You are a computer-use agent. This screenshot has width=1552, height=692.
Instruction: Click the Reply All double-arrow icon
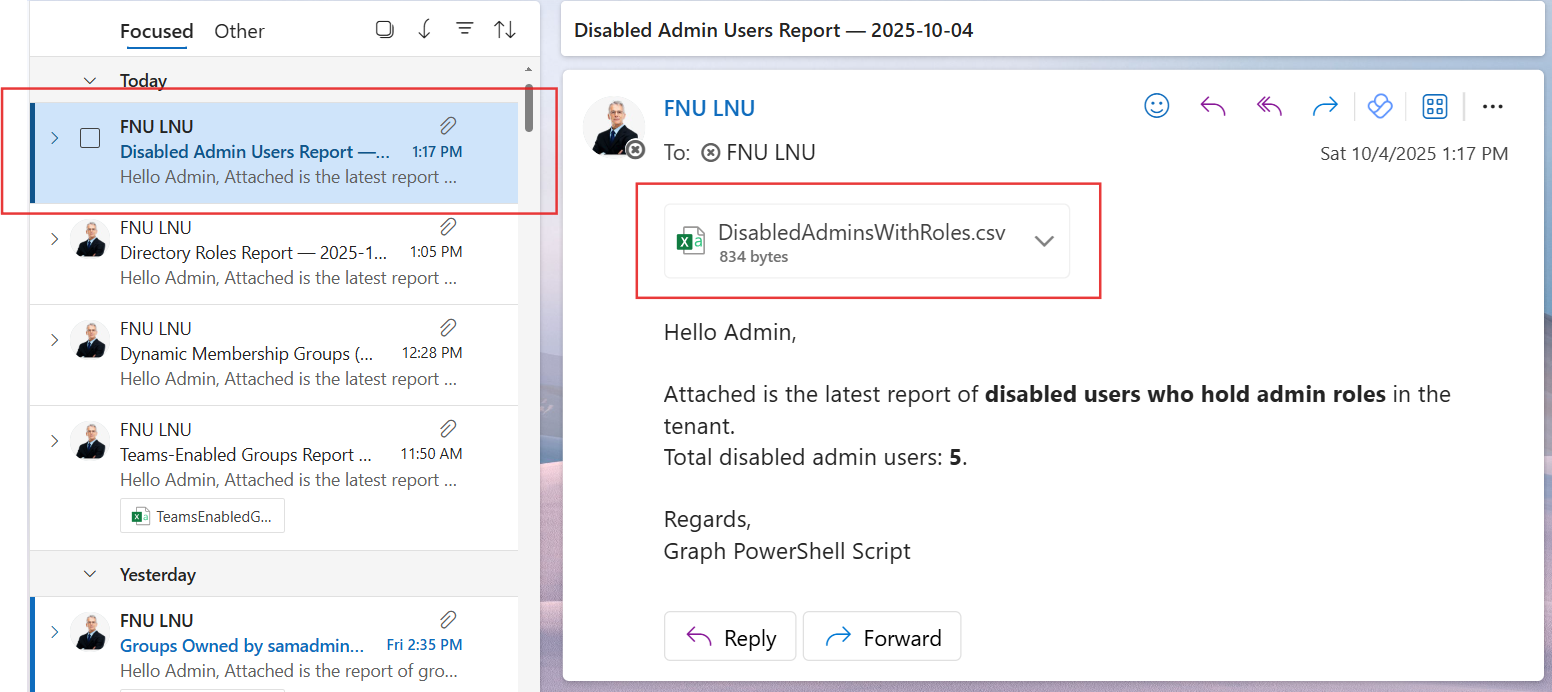click(1269, 106)
